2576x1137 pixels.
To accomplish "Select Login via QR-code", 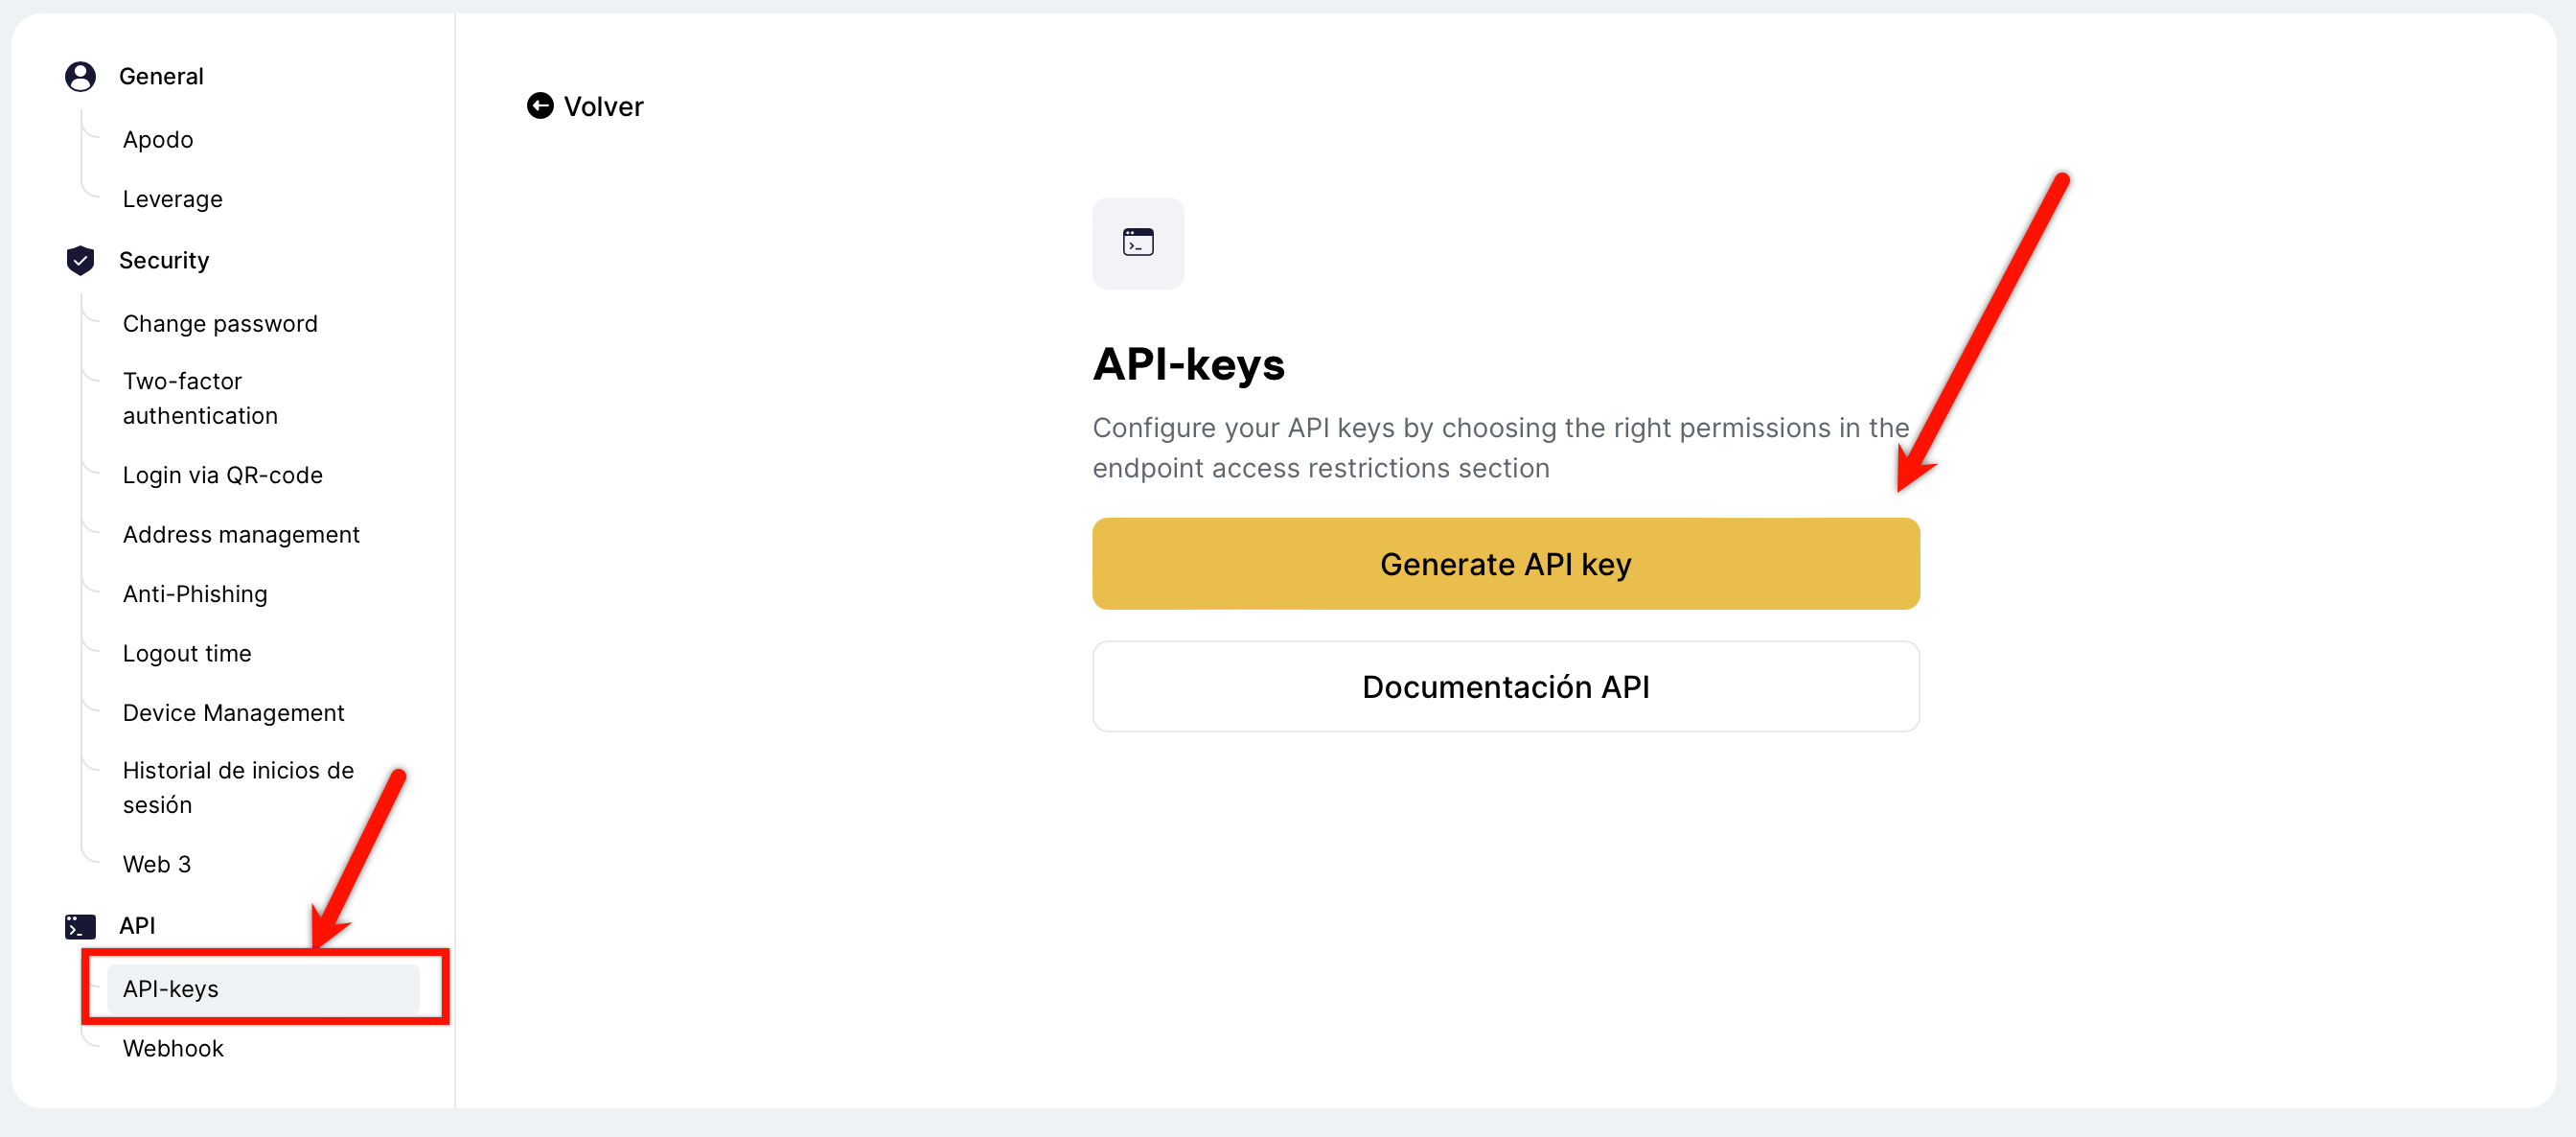I will coord(222,475).
